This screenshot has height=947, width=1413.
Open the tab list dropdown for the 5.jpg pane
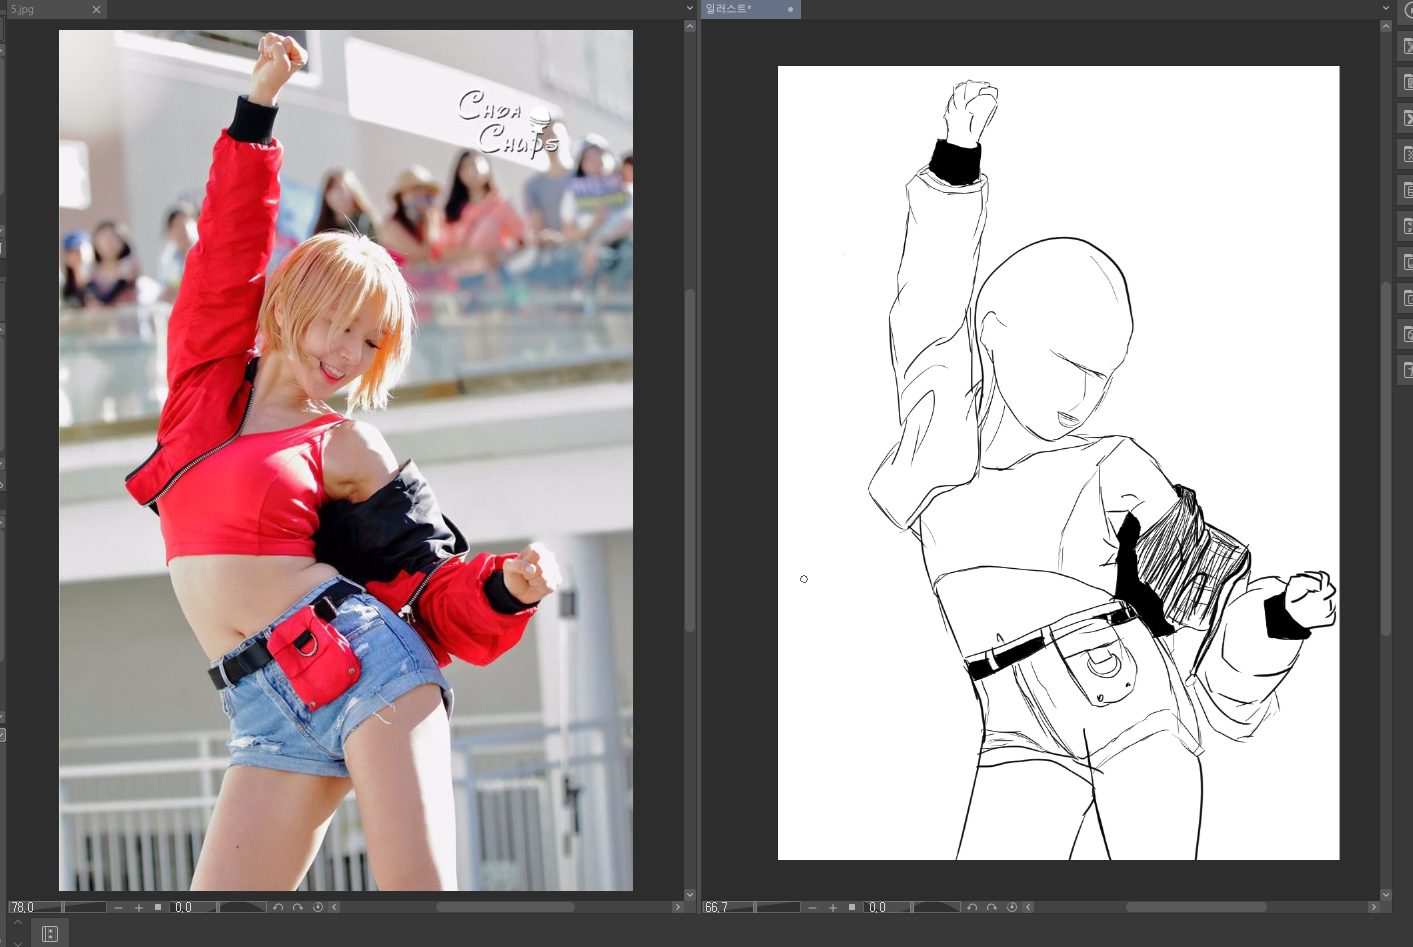pos(689,8)
